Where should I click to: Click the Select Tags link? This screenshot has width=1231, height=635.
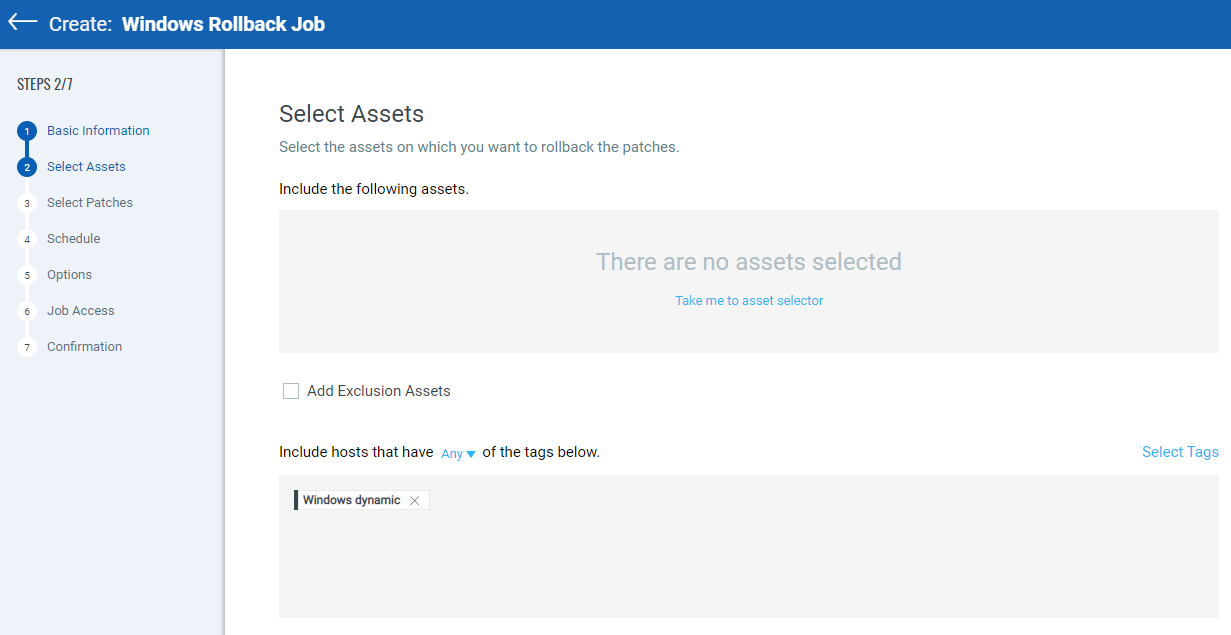(x=1180, y=452)
